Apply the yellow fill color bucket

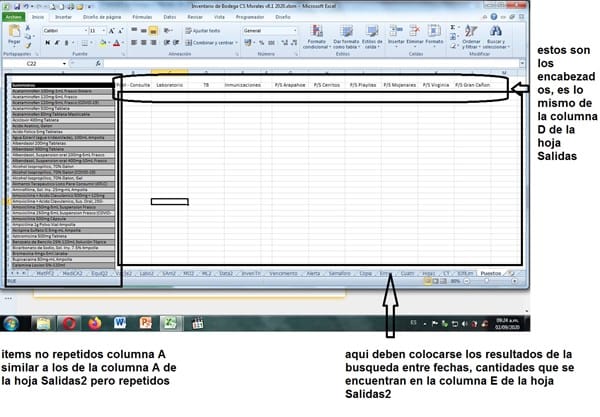(x=102, y=43)
